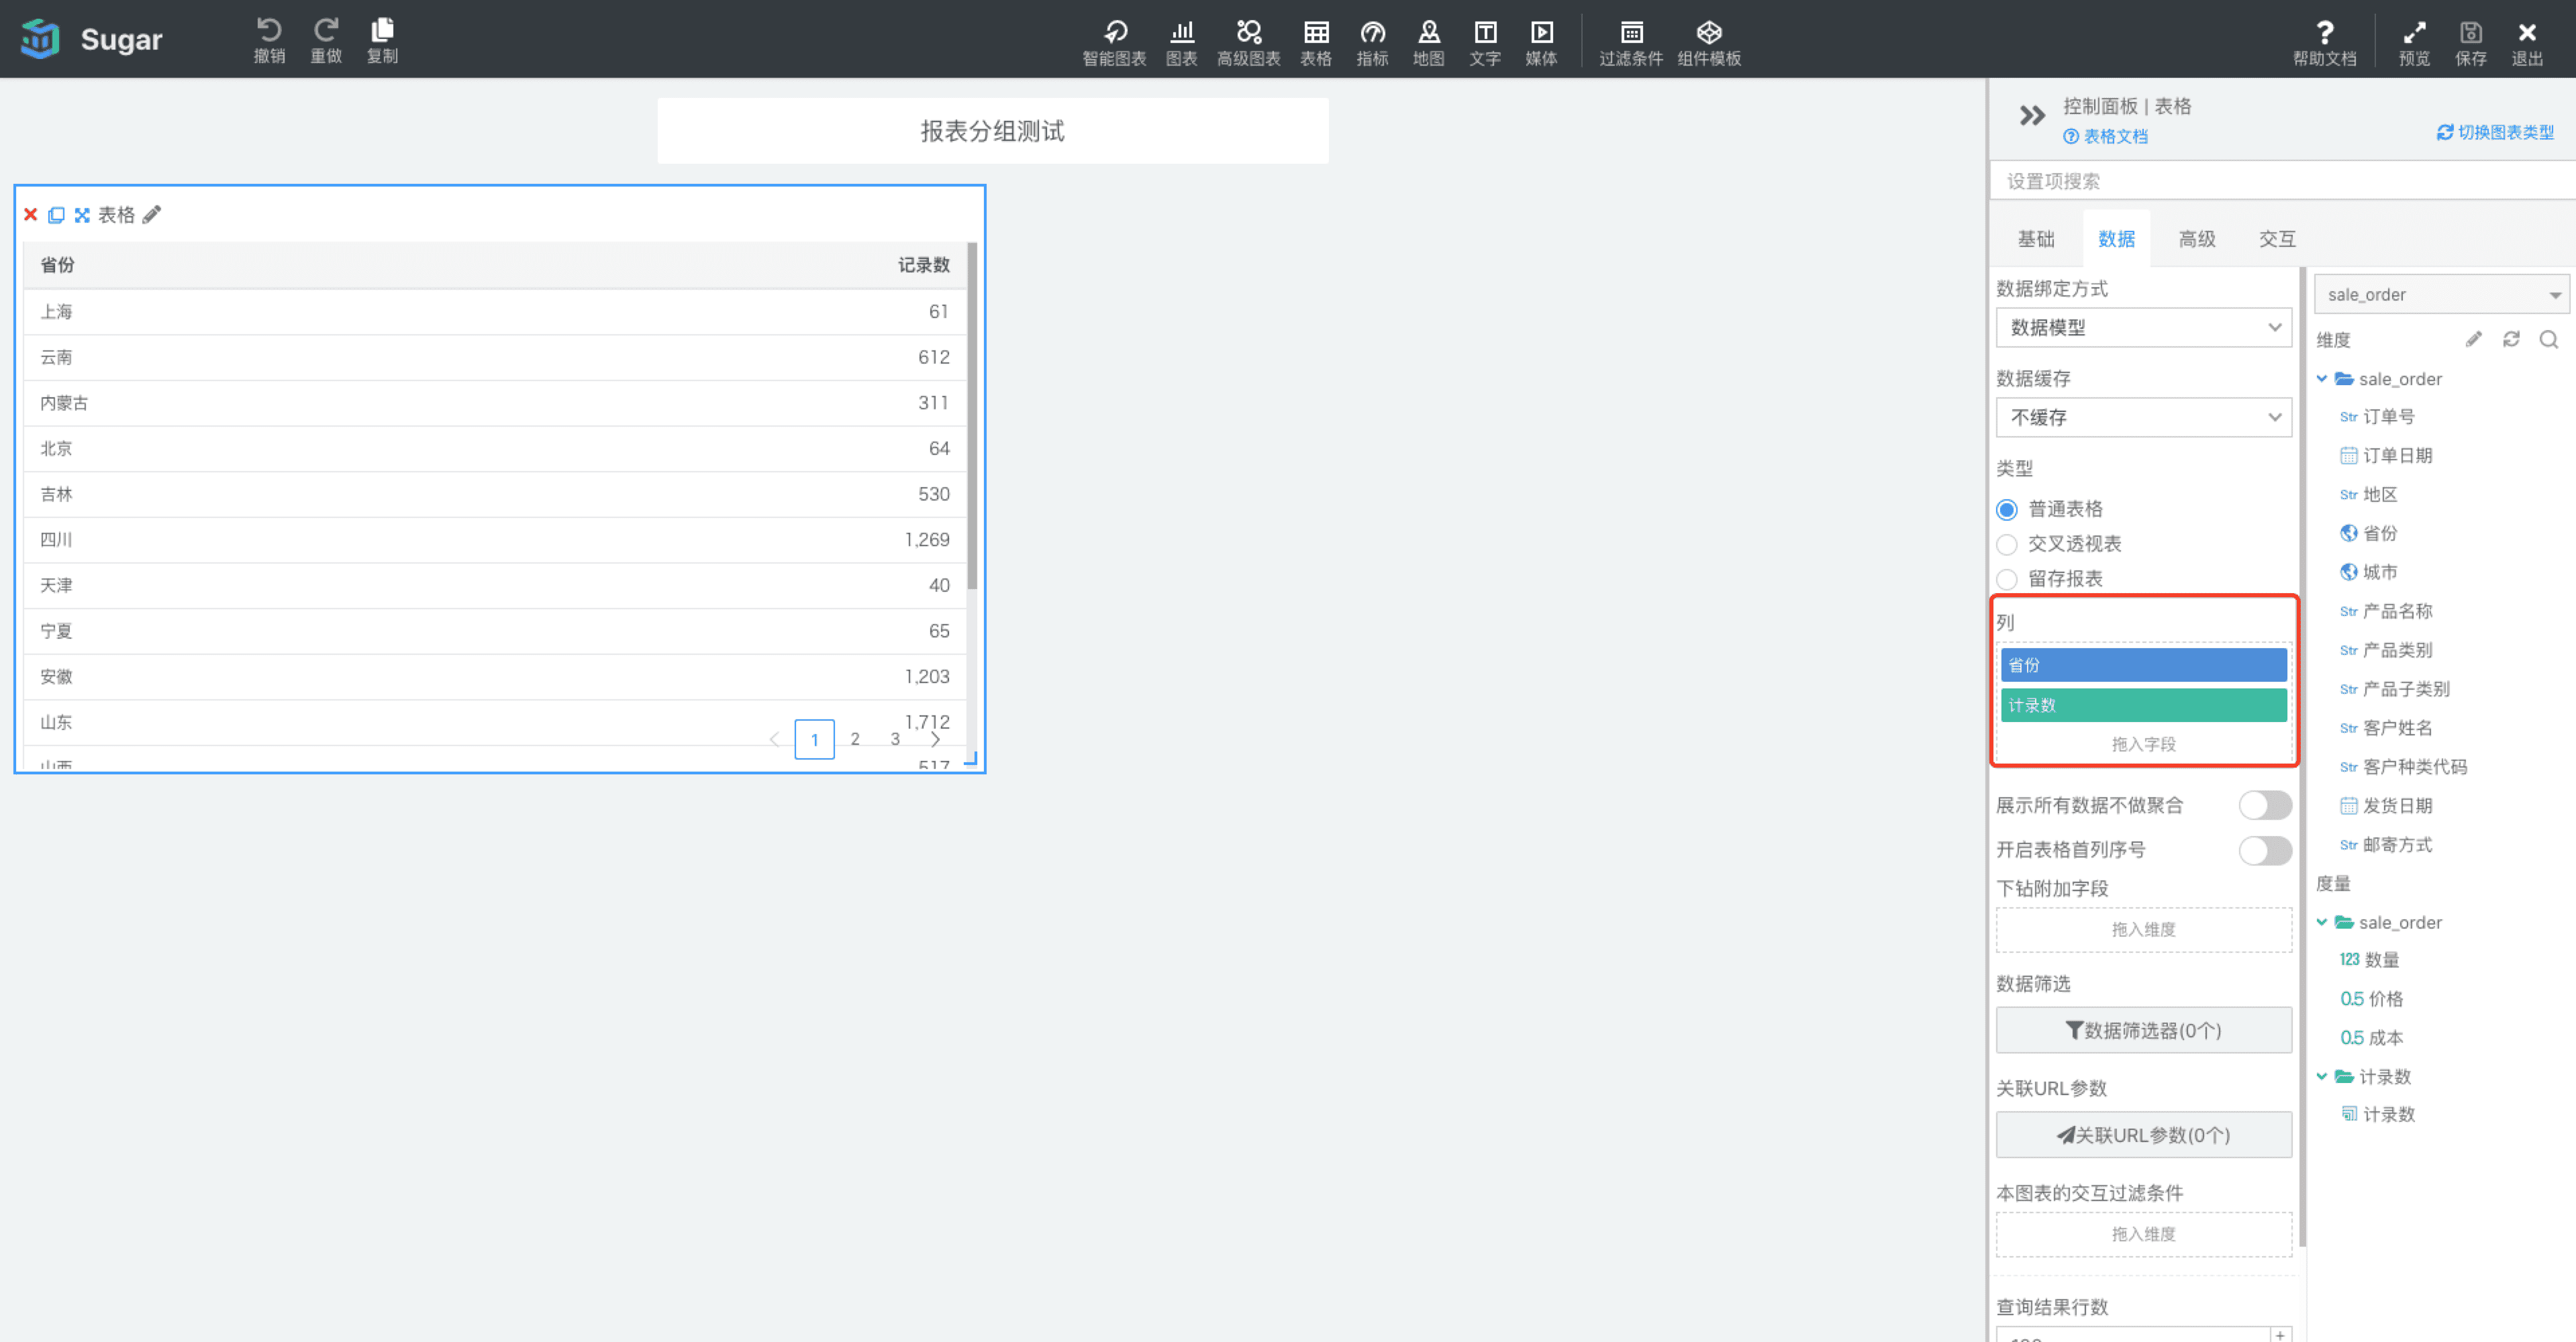
Task: Select the 城市 dimension field
Action: [2368, 572]
